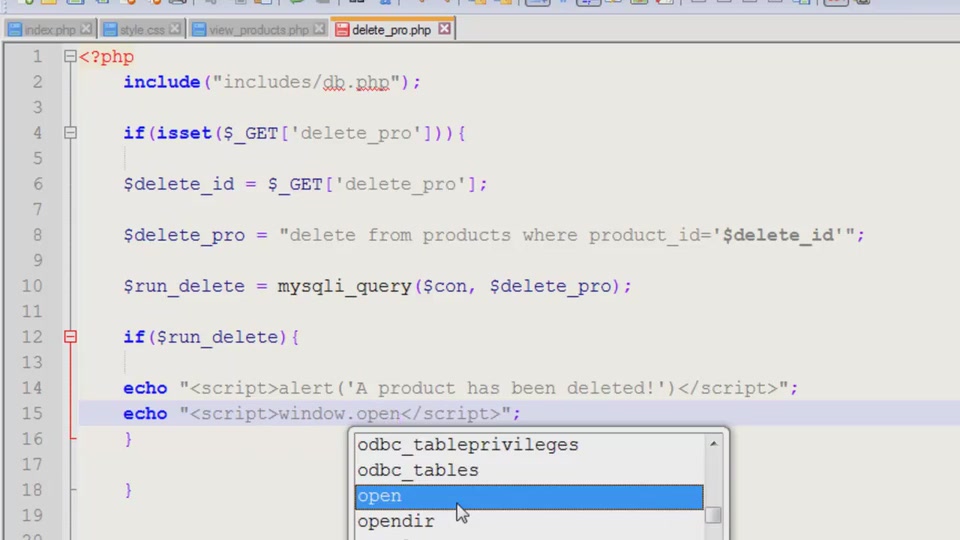Click line number 15 in the margin
The image size is (960, 540).
click(32, 414)
